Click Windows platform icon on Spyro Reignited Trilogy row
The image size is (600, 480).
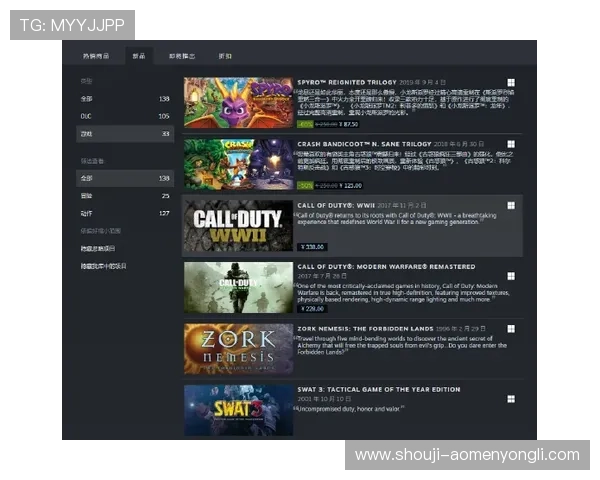(510, 83)
